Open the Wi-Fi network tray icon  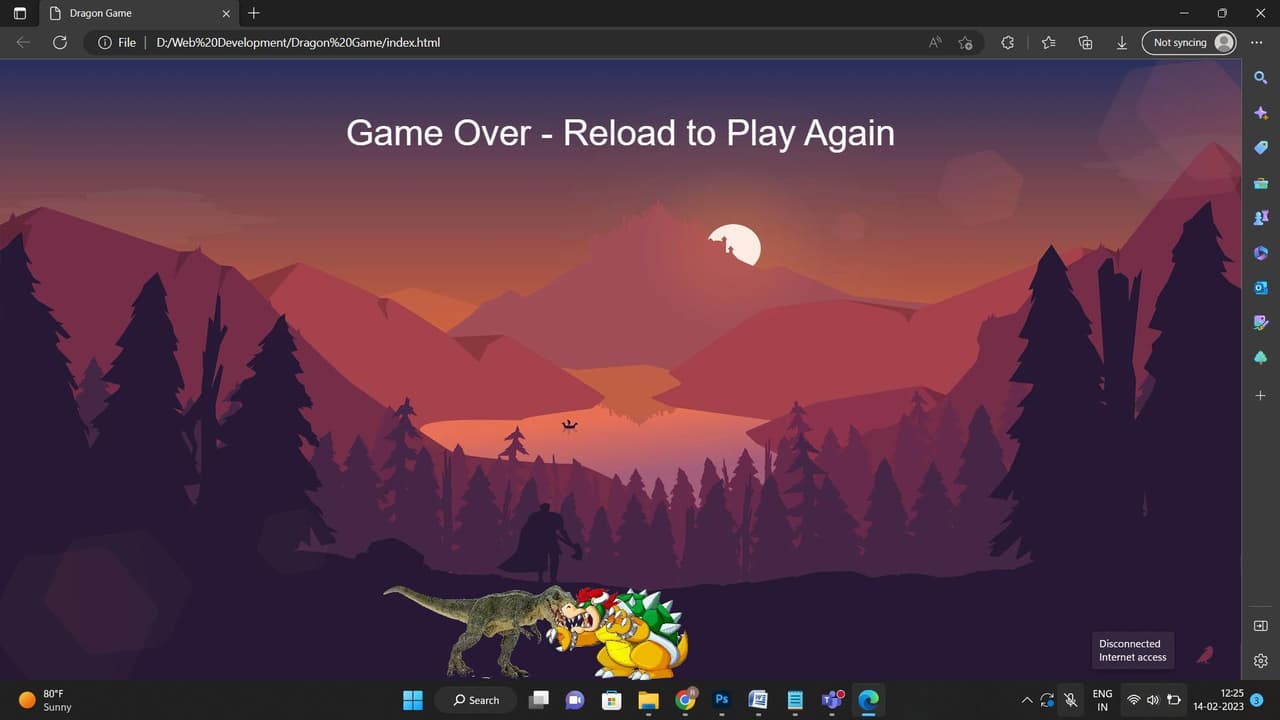point(1133,700)
